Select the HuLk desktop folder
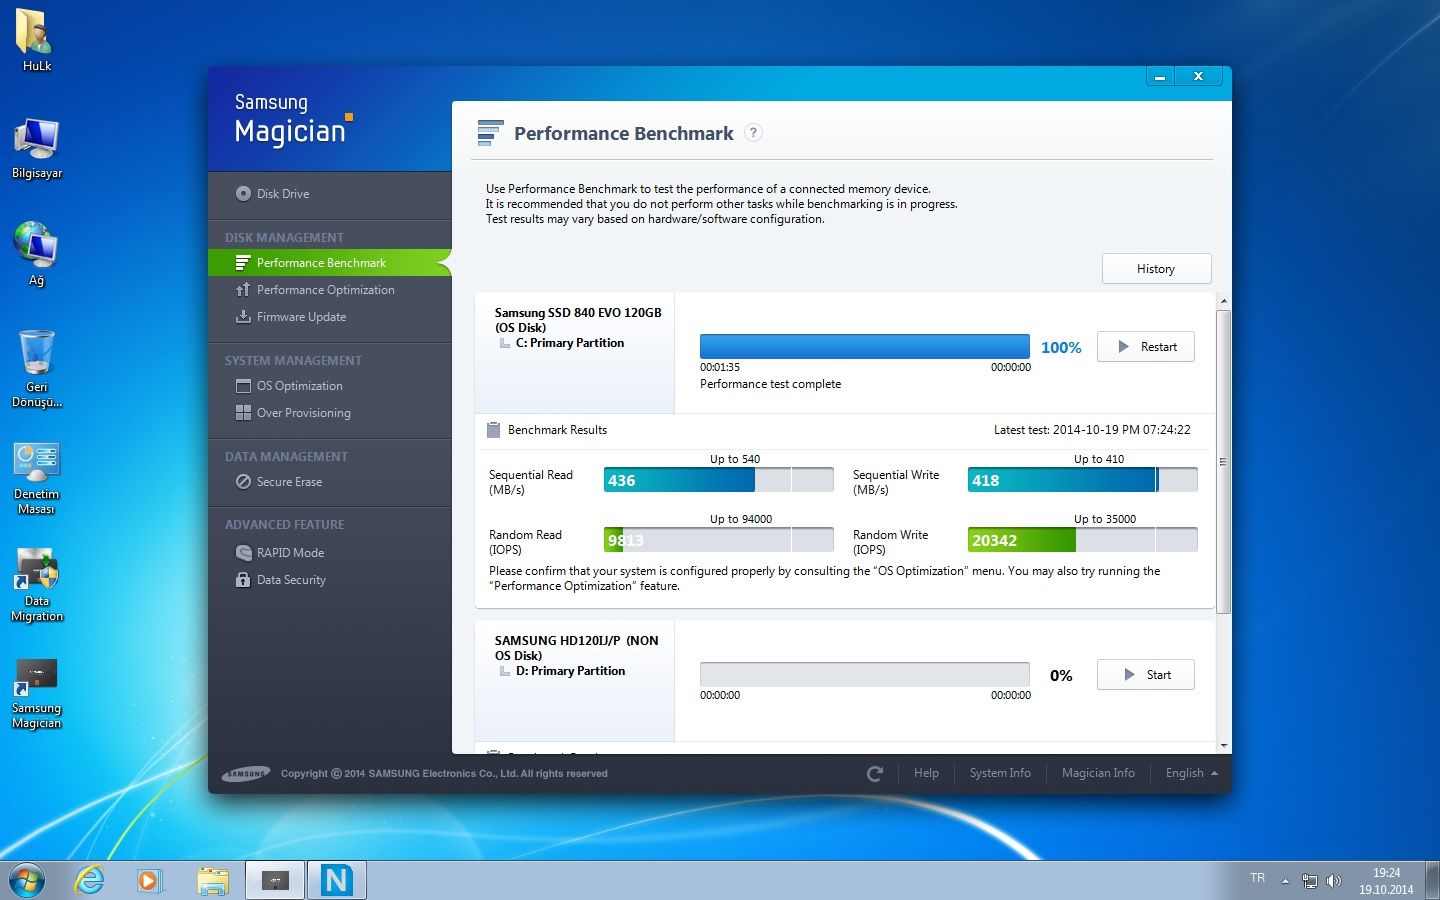 click(36, 42)
